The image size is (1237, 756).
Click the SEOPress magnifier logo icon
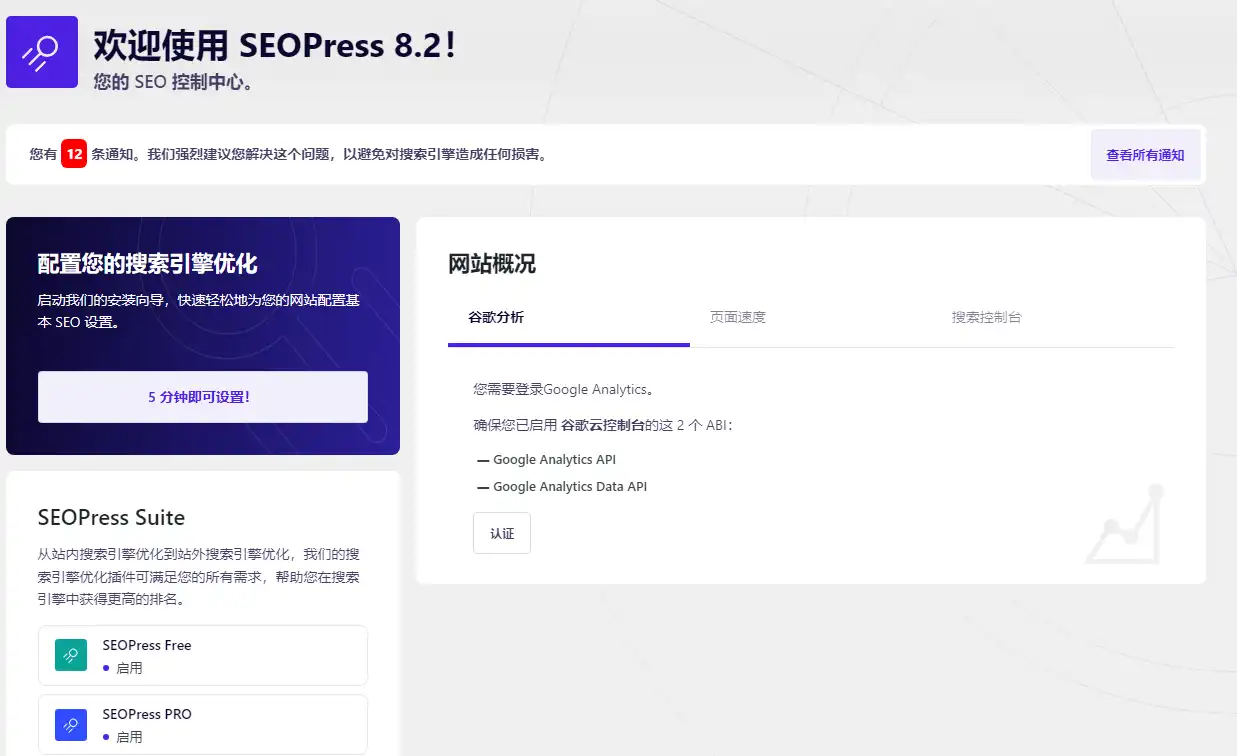tap(41, 50)
